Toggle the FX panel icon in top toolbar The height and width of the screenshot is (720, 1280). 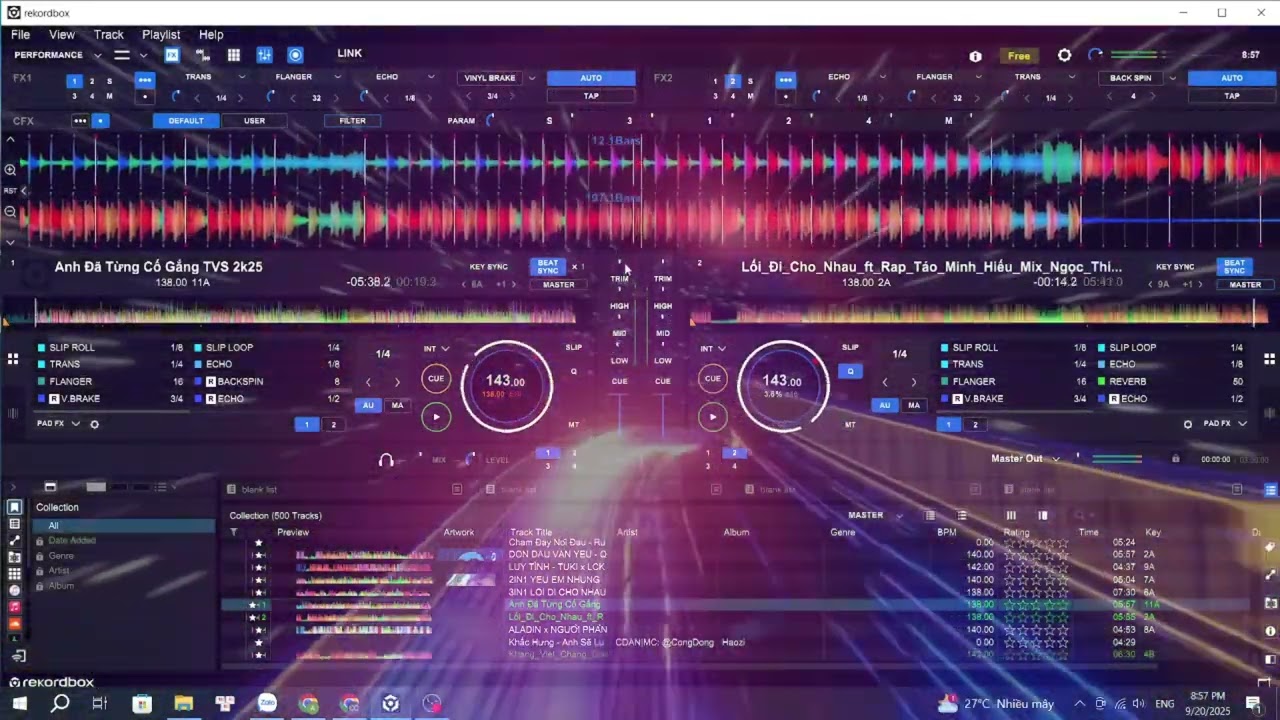[x=172, y=55]
